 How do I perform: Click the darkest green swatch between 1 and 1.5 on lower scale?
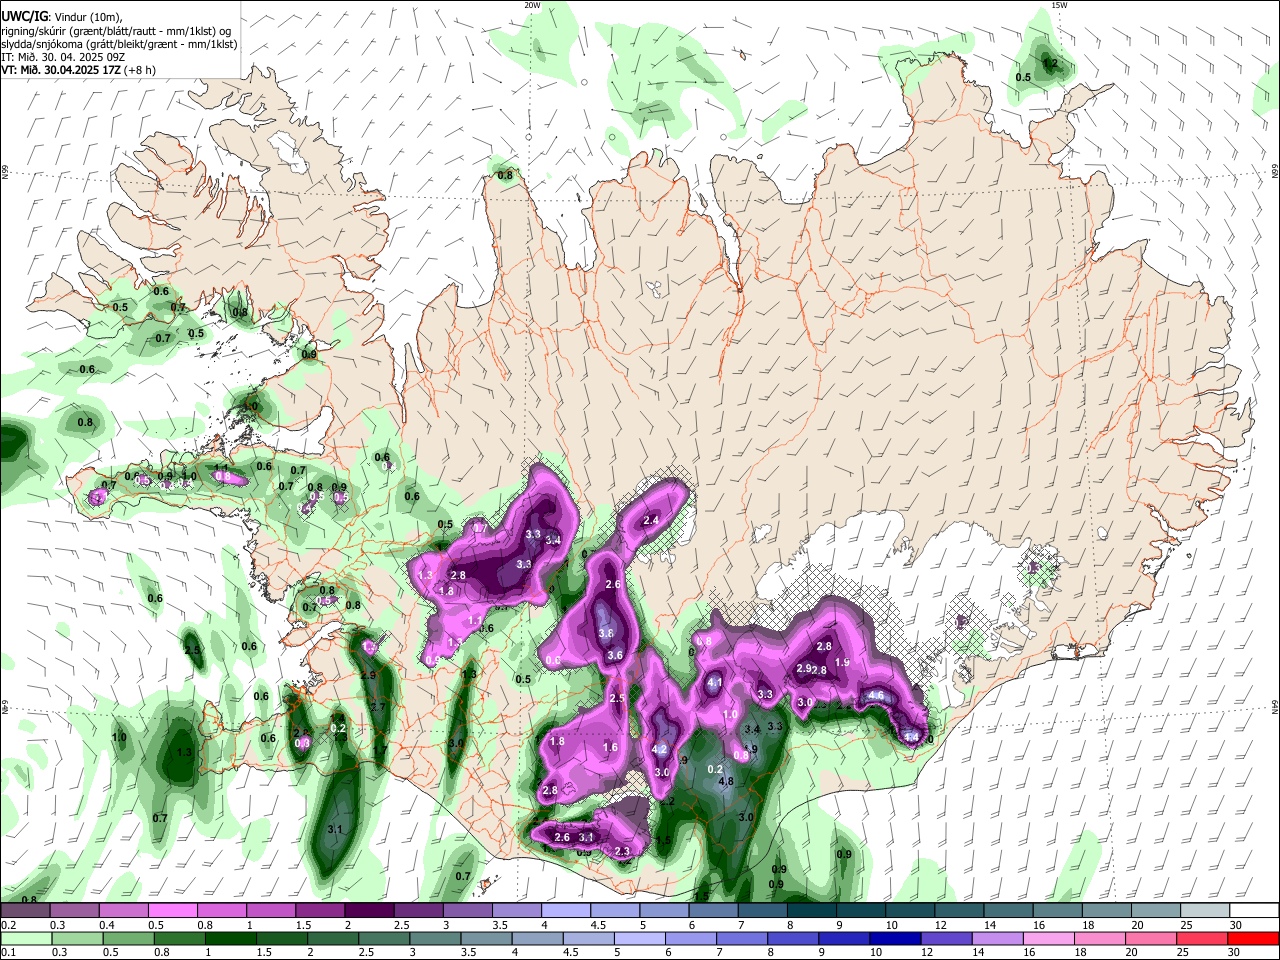(230, 938)
